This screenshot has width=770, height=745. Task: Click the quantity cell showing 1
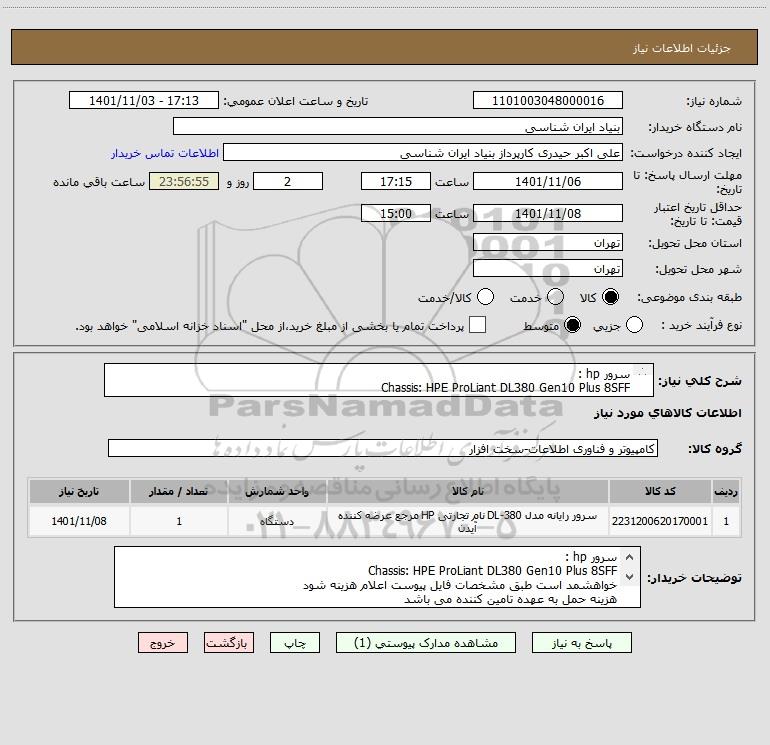(x=179, y=521)
